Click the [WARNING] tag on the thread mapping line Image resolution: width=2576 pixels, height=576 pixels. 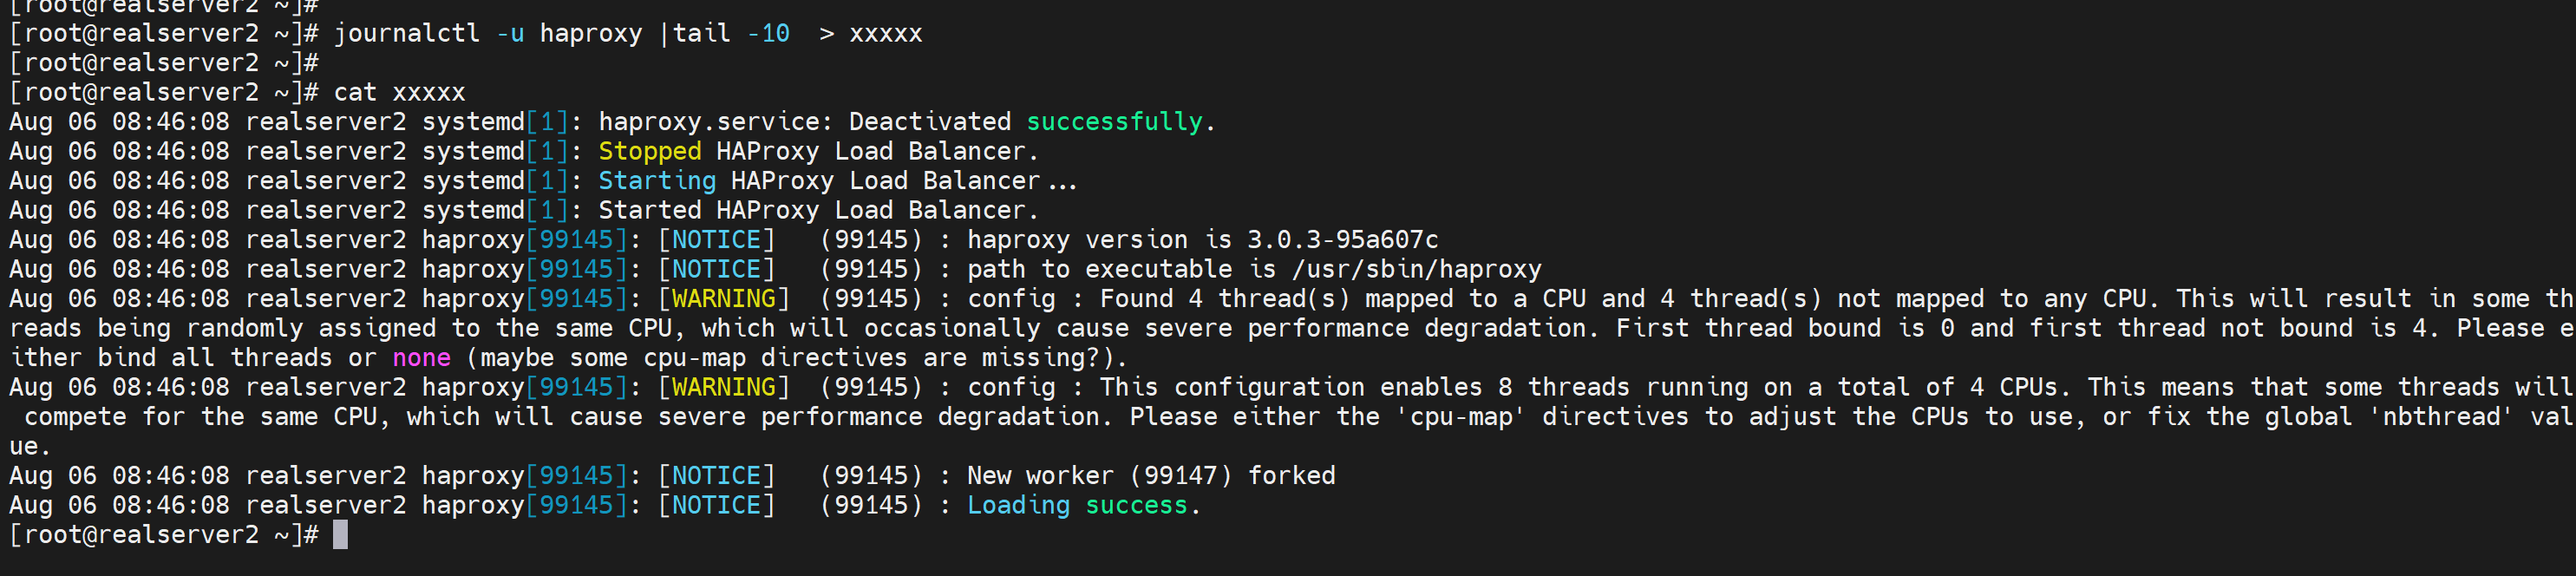tap(724, 299)
